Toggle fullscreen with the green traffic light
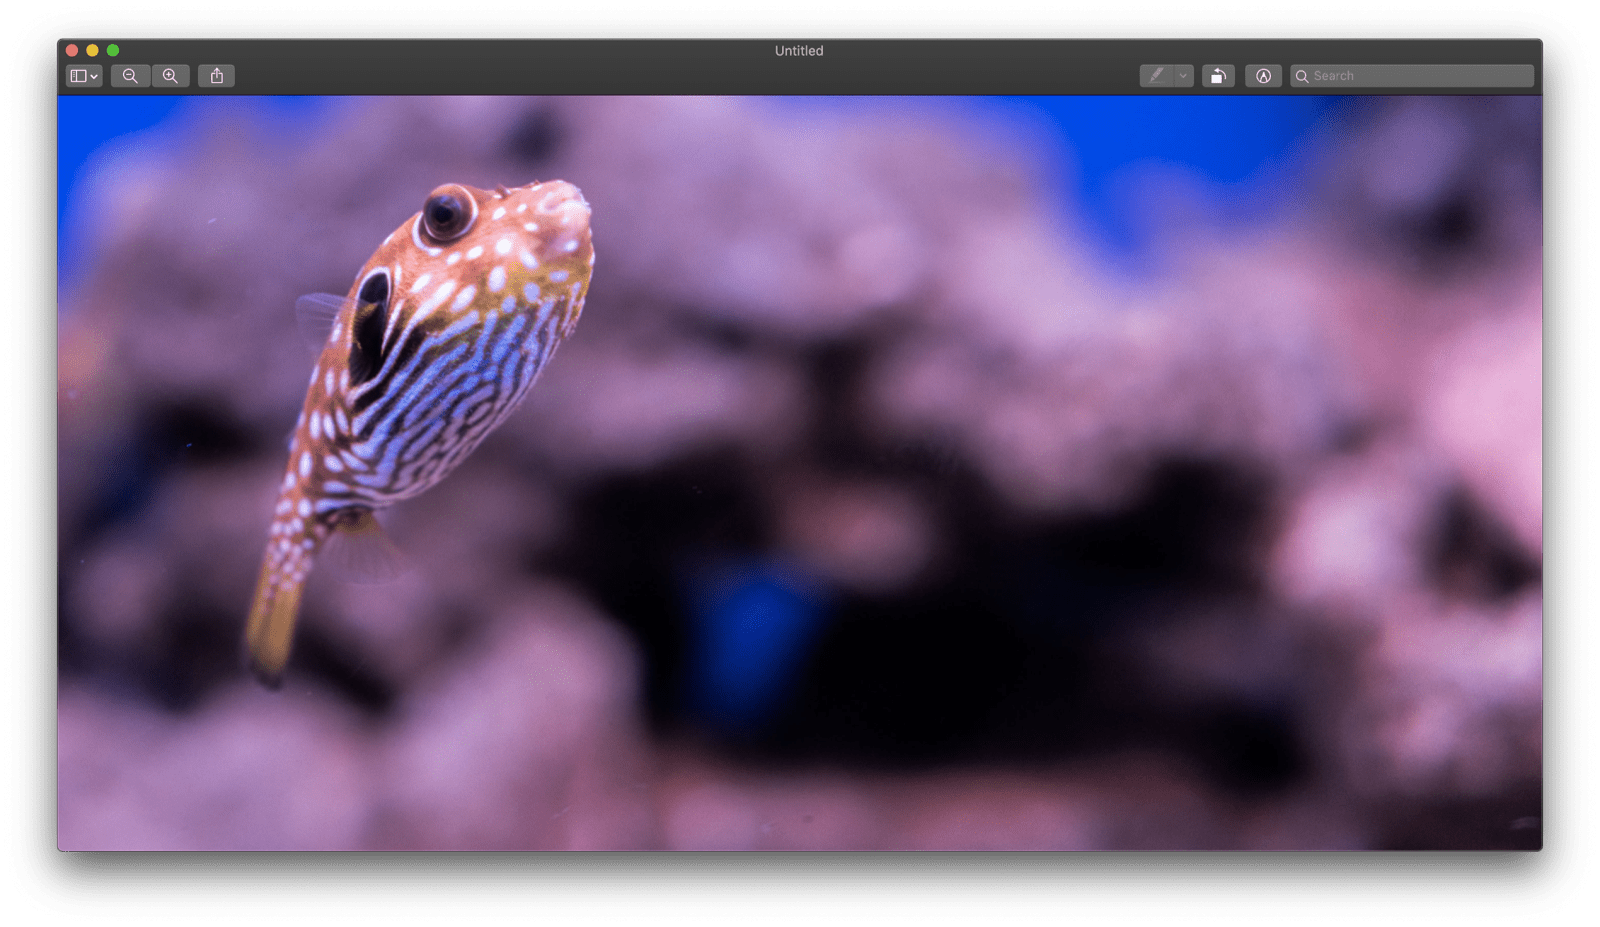 [113, 50]
